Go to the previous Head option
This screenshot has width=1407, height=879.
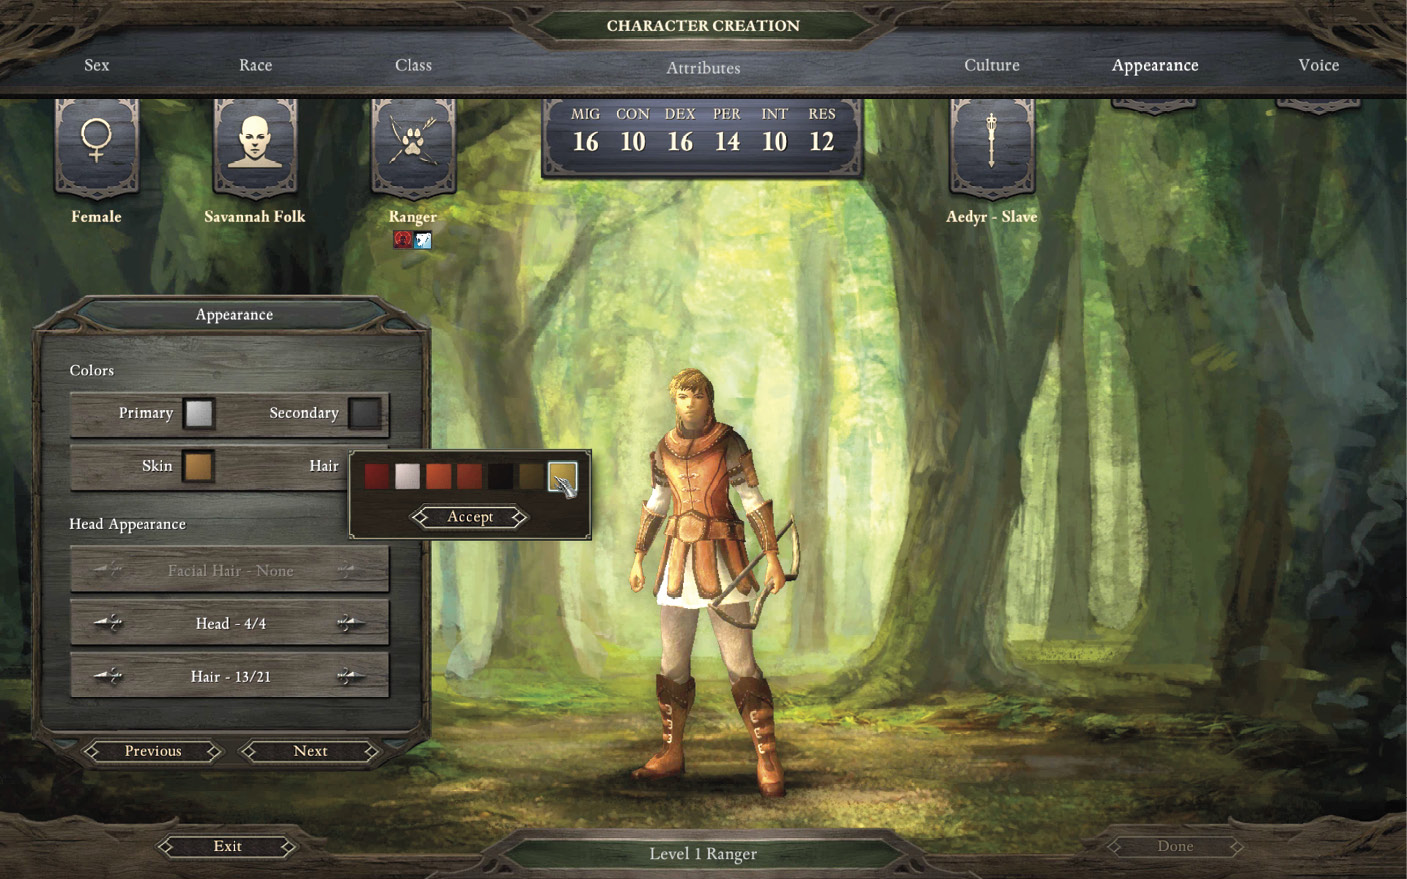[108, 624]
